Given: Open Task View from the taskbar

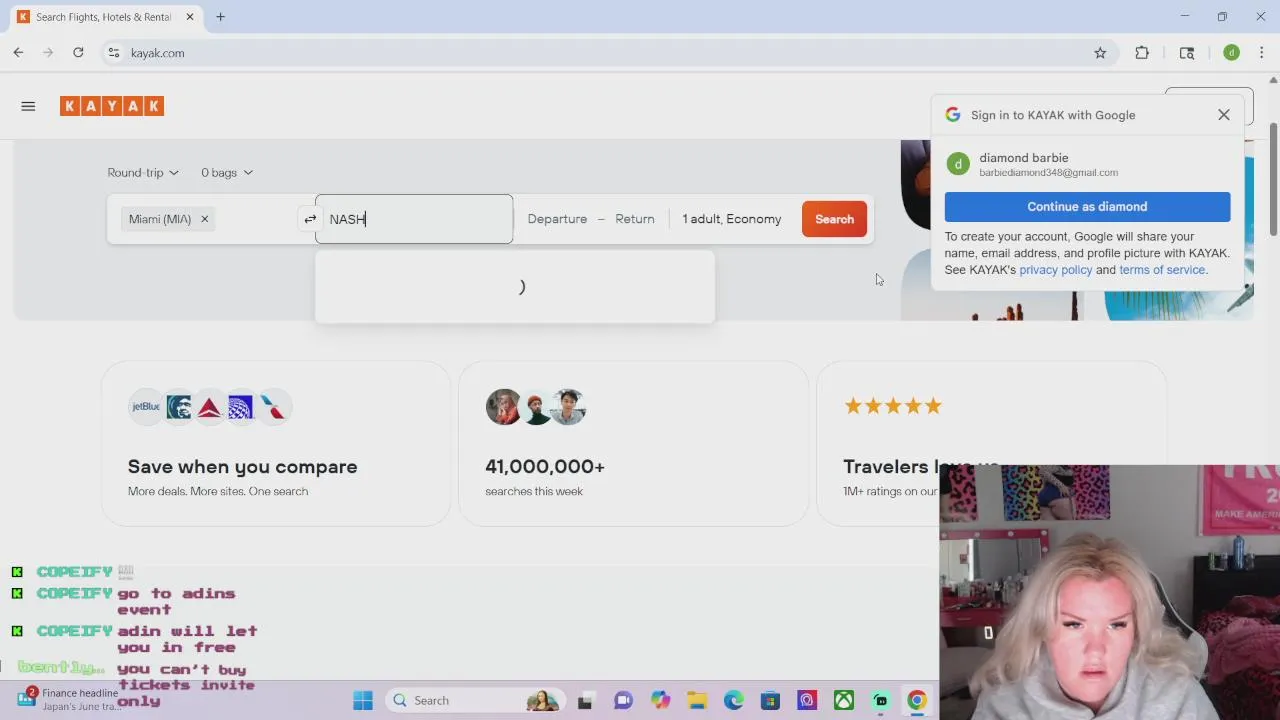Looking at the screenshot, I should pos(585,701).
